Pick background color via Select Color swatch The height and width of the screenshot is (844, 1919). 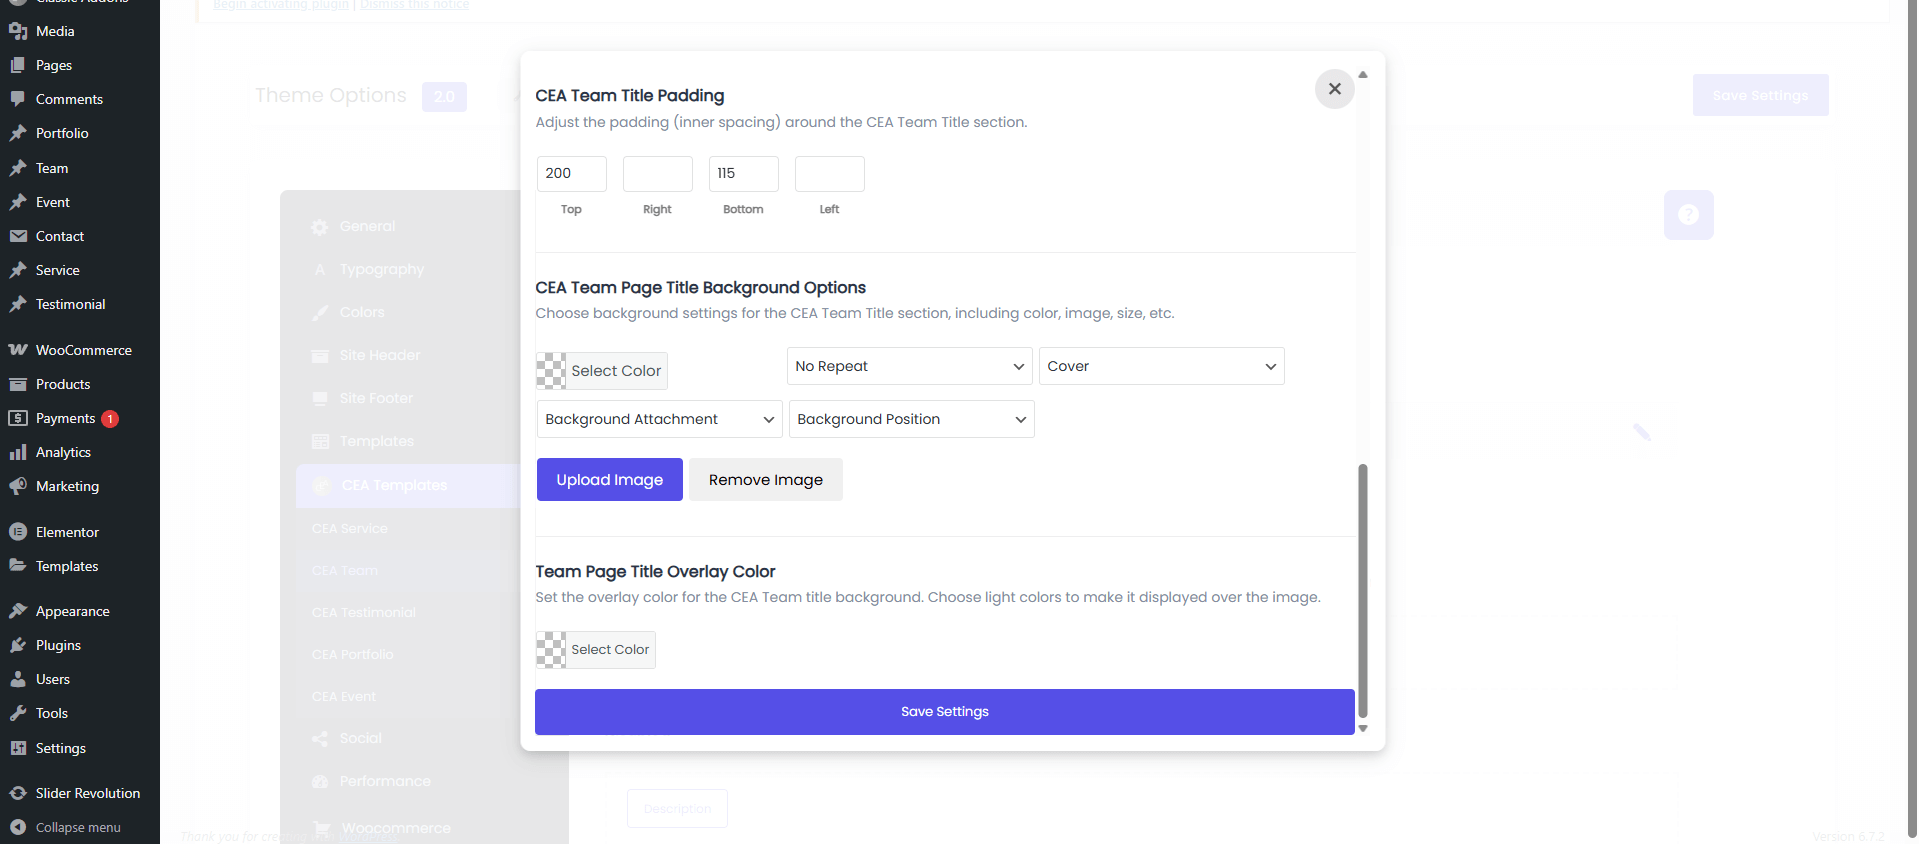pos(601,371)
